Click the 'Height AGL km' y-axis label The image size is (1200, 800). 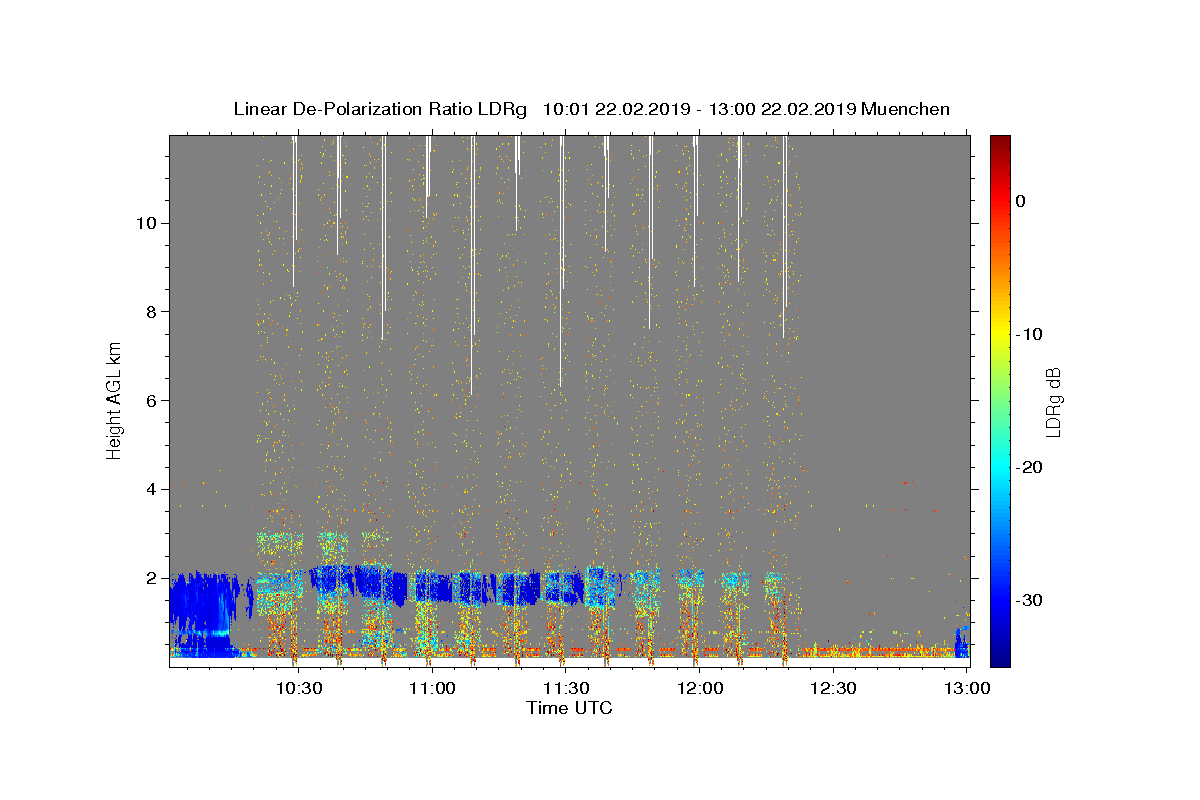115,400
